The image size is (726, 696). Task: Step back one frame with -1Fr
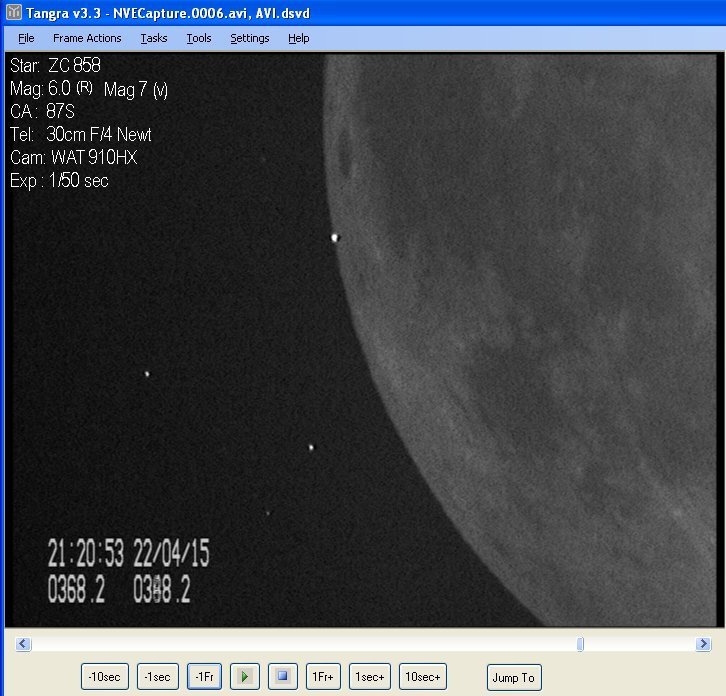tap(204, 677)
